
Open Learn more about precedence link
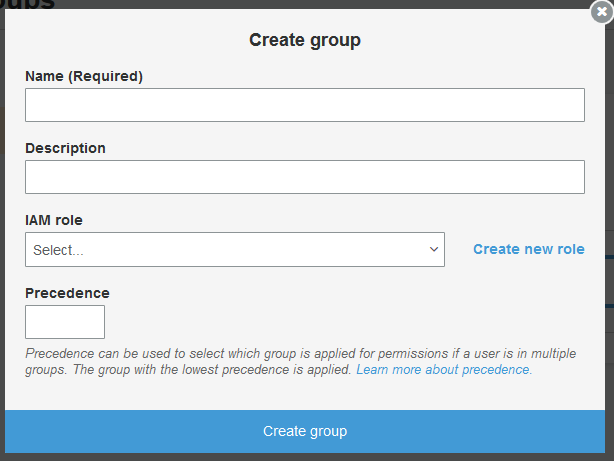point(444,369)
